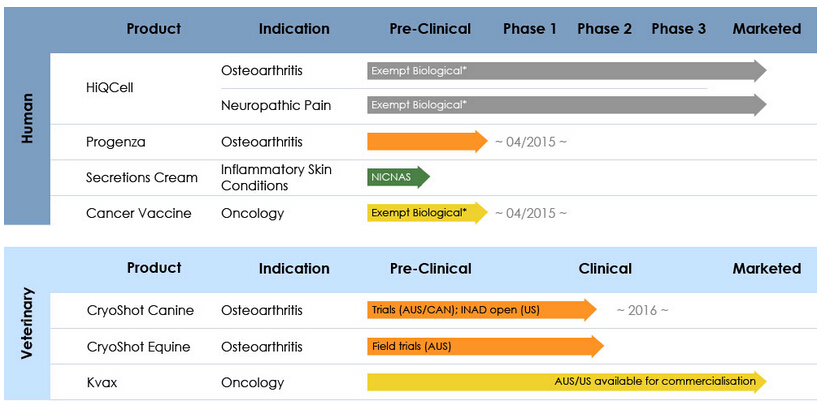
Task: Select the orange Progenza progress arrow
Action: point(425,142)
